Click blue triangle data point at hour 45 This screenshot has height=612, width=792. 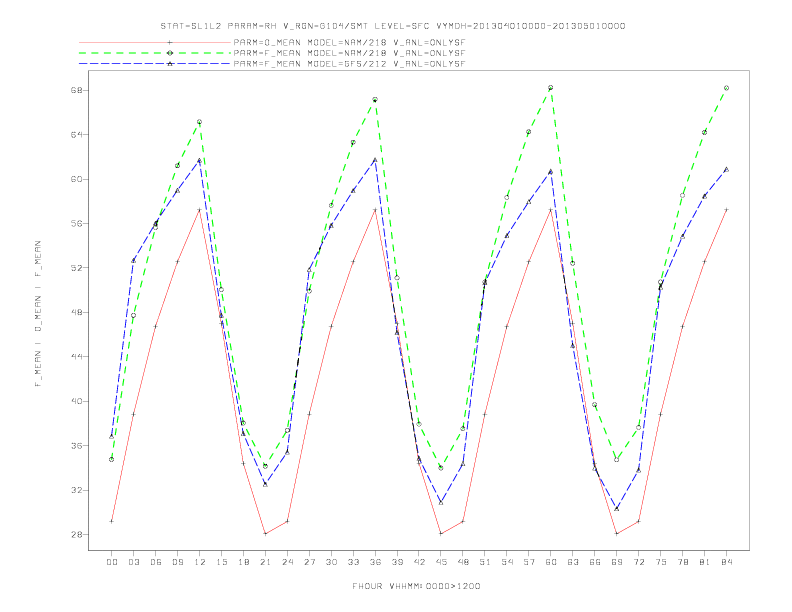tap(441, 502)
